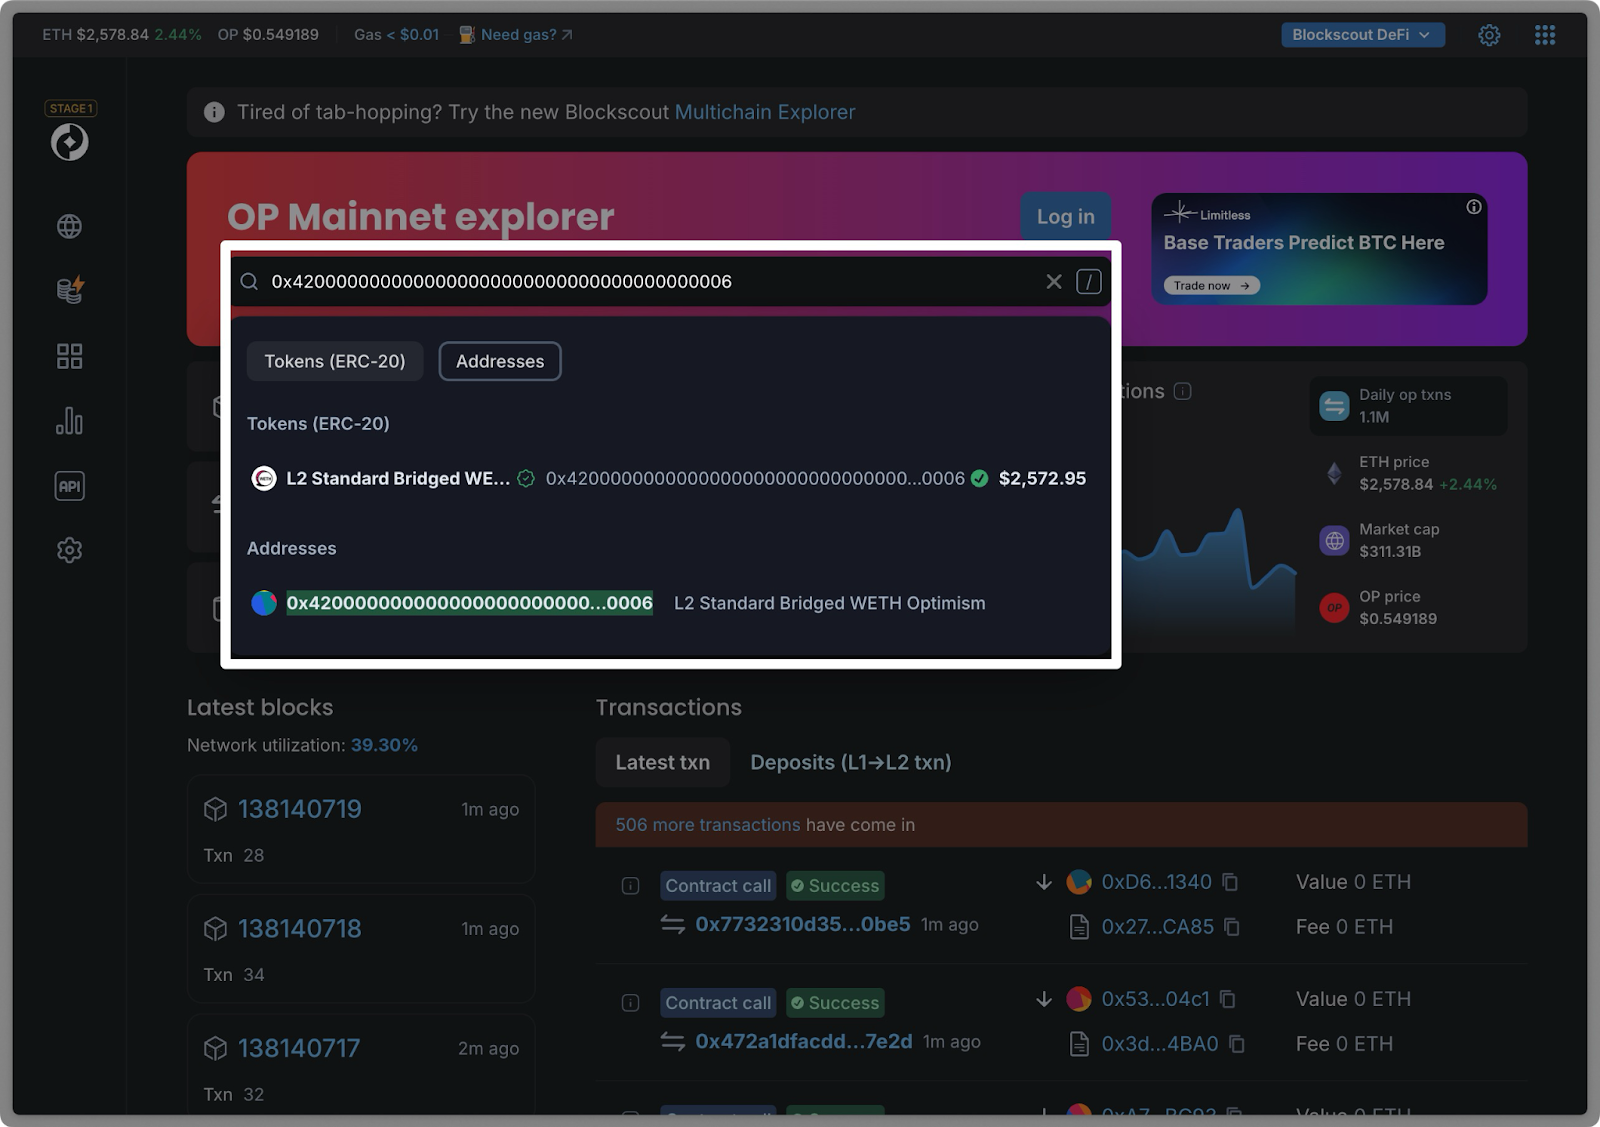1600x1127 pixels.
Task: Click block cube icon for 138140718
Action: tap(215, 929)
